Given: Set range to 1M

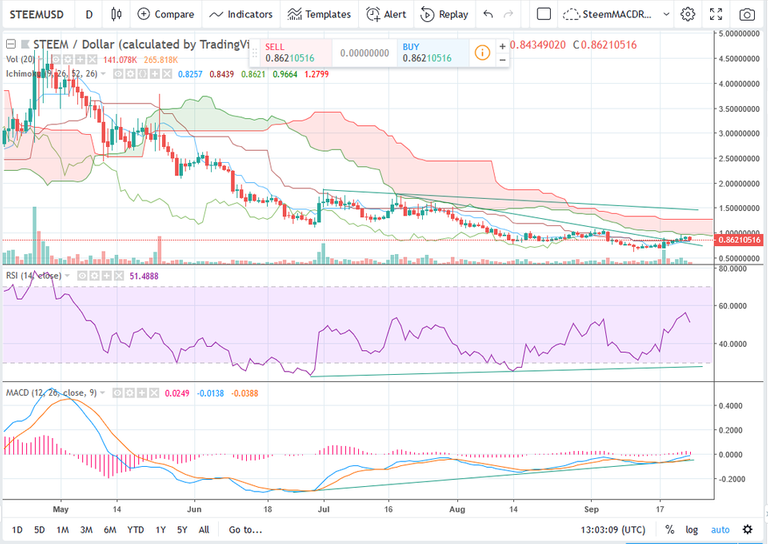Looking at the screenshot, I should click(62, 530).
